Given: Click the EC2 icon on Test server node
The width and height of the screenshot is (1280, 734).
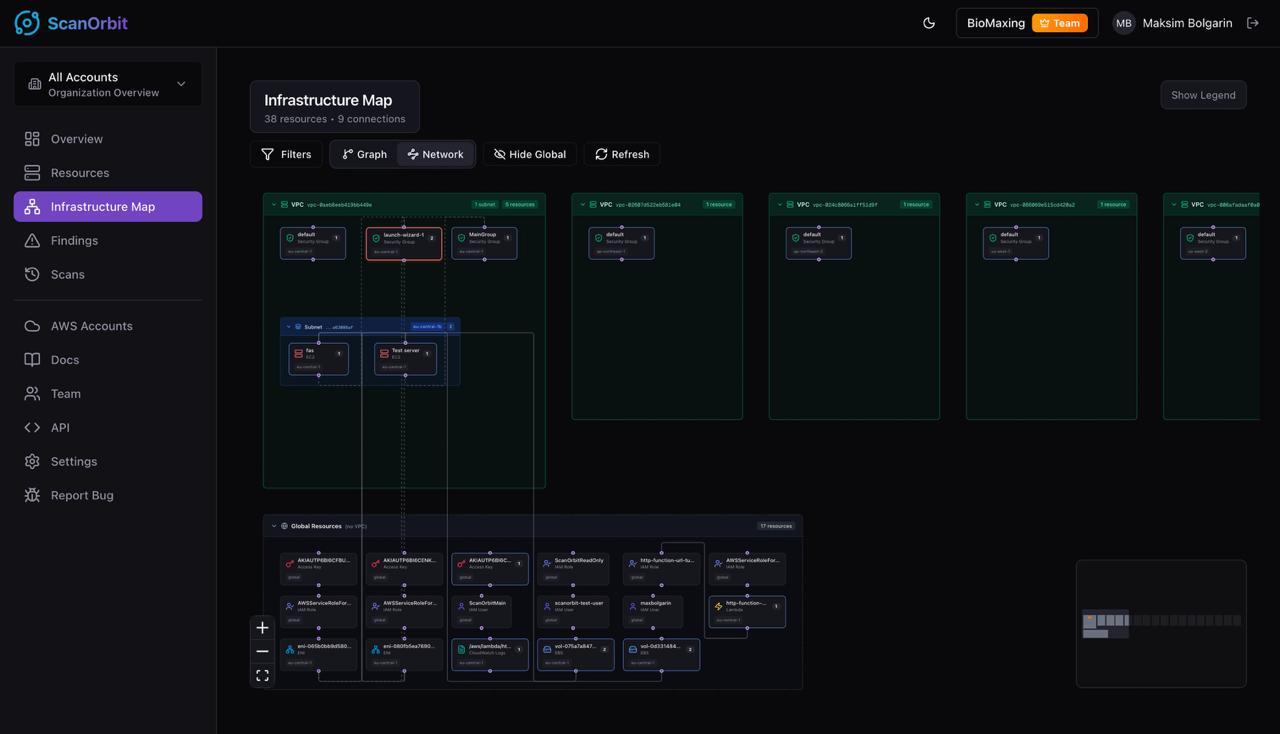Looking at the screenshot, I should tap(385, 352).
